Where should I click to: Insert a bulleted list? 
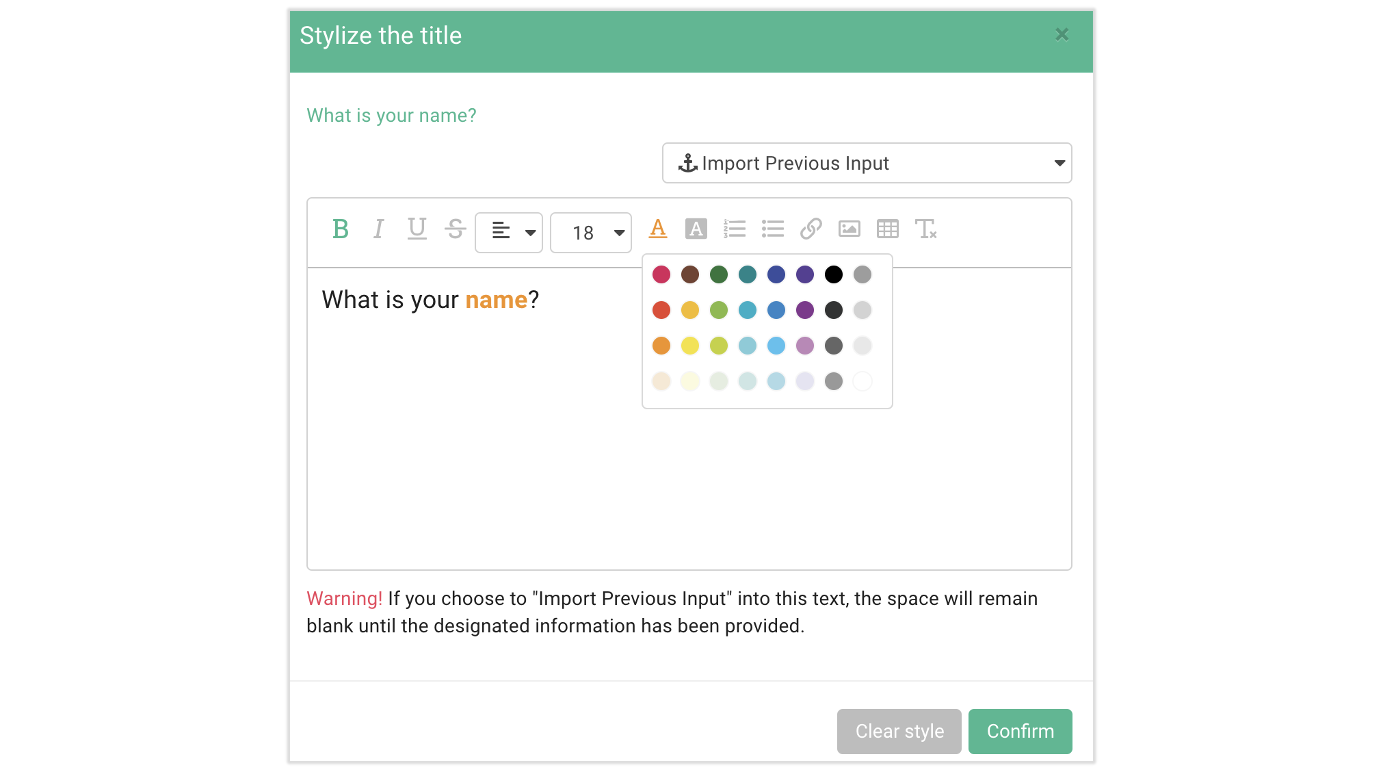click(773, 229)
